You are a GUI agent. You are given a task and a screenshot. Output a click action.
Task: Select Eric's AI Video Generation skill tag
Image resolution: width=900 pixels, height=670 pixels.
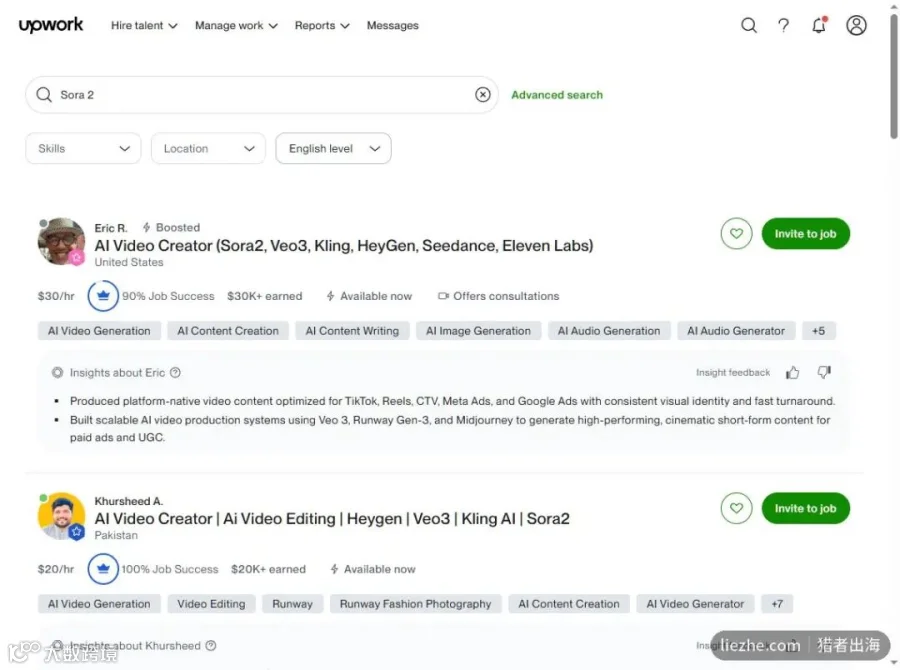pos(99,331)
